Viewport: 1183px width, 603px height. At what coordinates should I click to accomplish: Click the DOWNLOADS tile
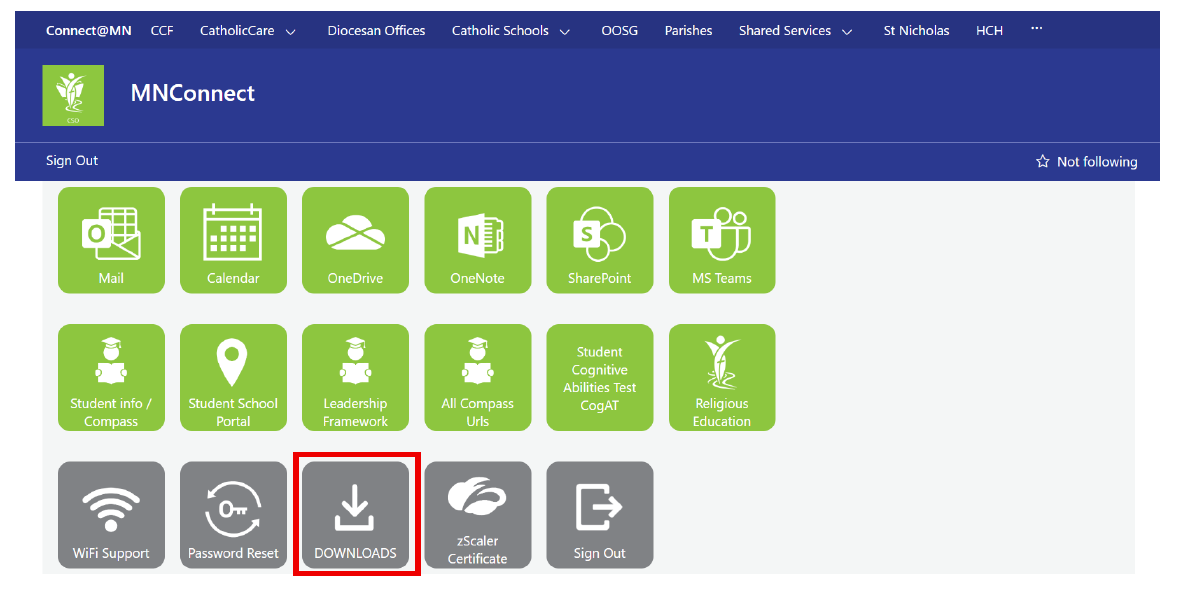(x=355, y=515)
